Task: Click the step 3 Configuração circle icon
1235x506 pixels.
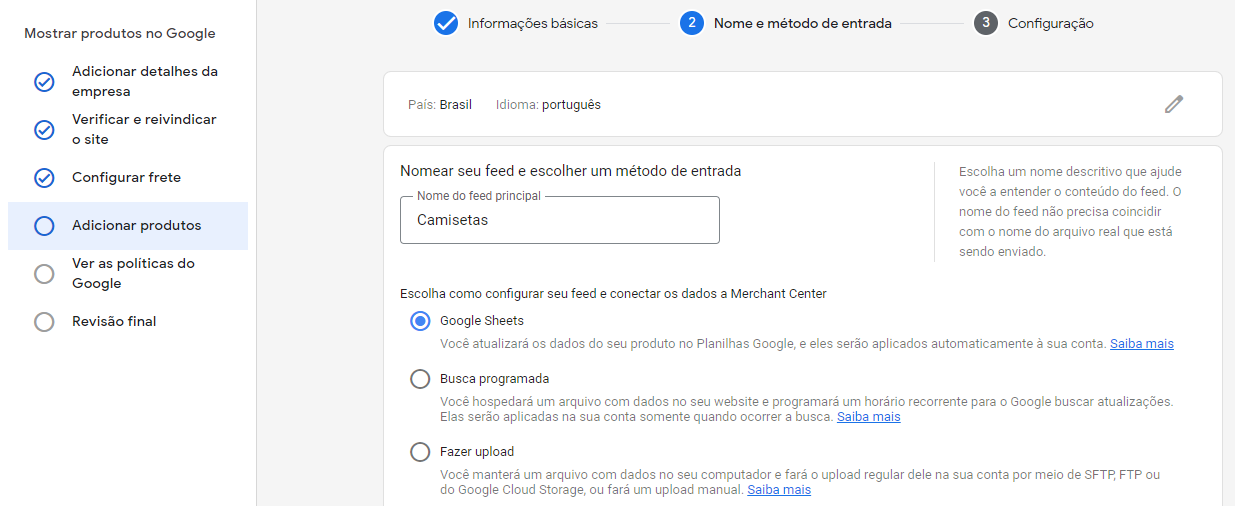Action: (986, 23)
